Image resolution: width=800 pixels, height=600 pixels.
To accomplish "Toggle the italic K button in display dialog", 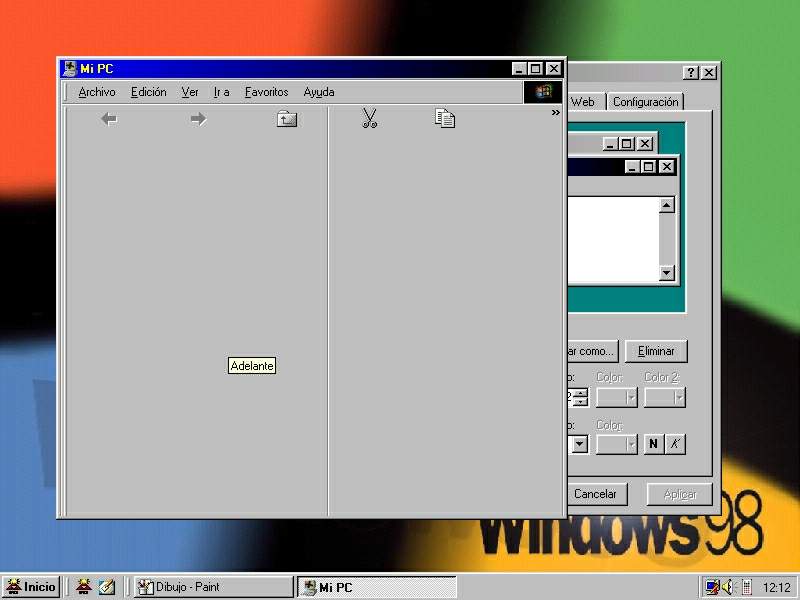I will tap(674, 444).
